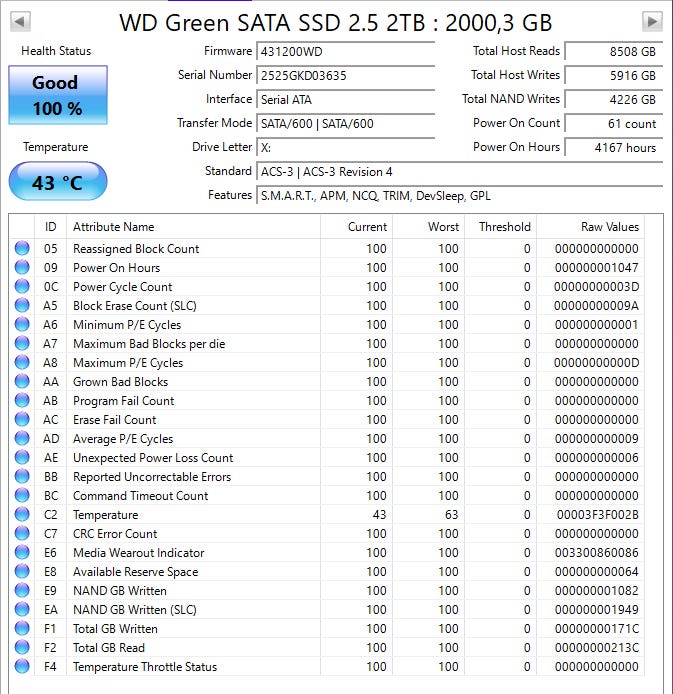Click the Power On Count value box

(612, 124)
